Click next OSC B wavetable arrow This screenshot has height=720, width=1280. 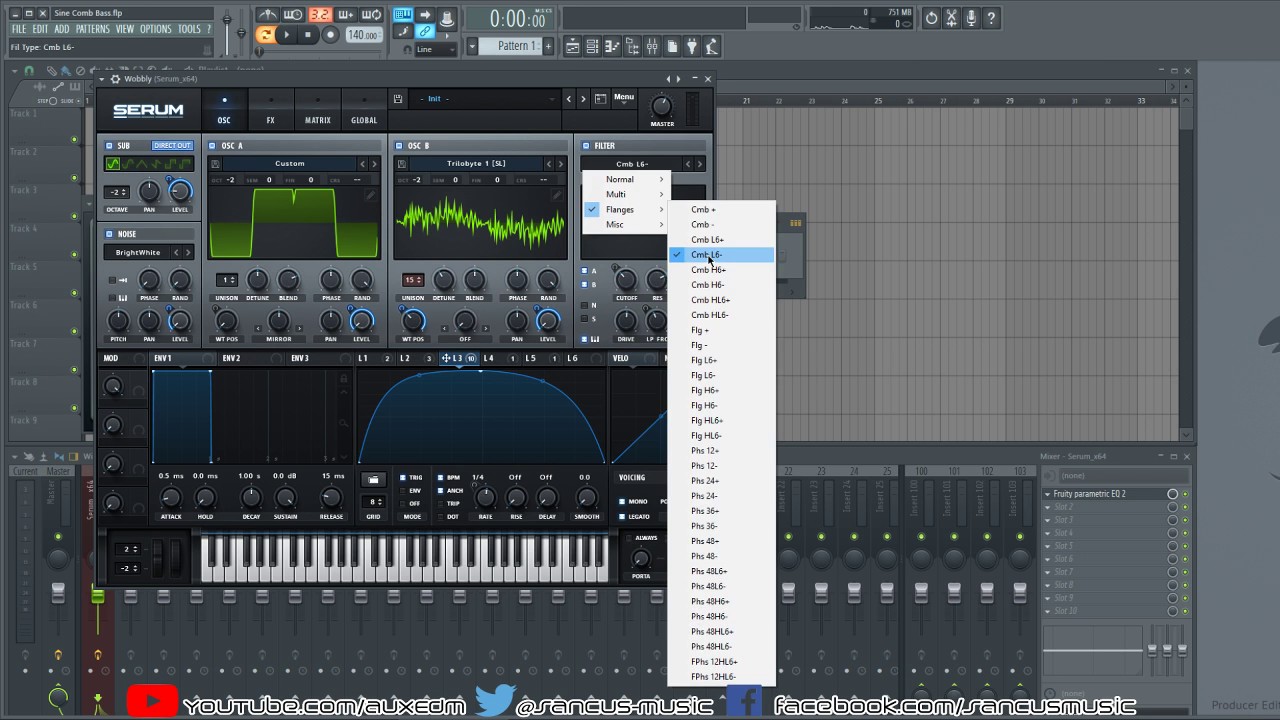point(561,164)
